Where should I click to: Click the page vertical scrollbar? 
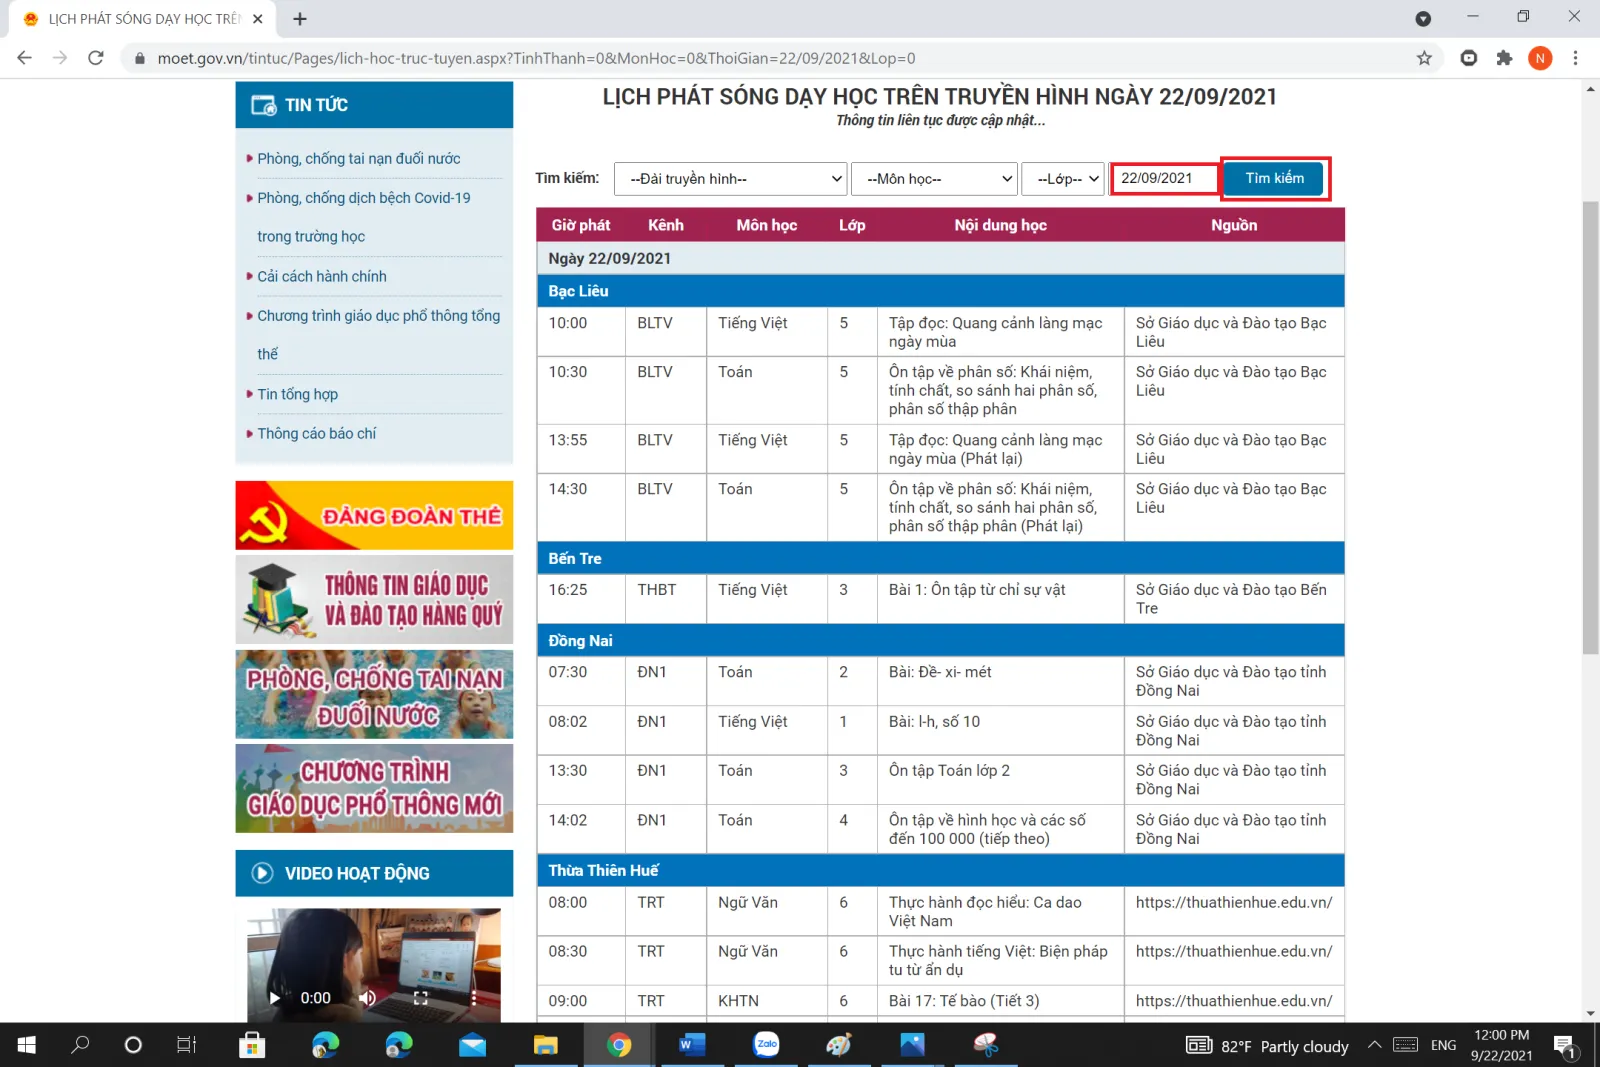[x=1590, y=428]
